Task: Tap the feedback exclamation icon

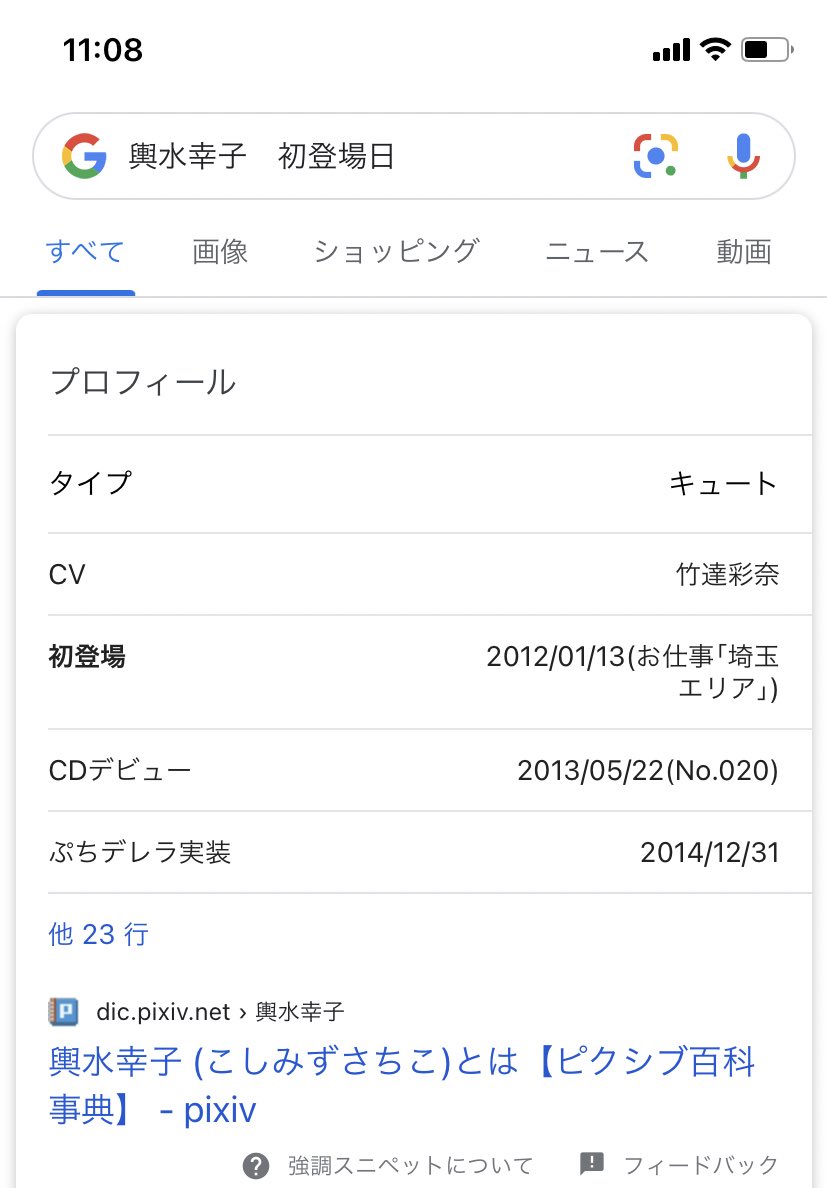Action: [591, 1164]
